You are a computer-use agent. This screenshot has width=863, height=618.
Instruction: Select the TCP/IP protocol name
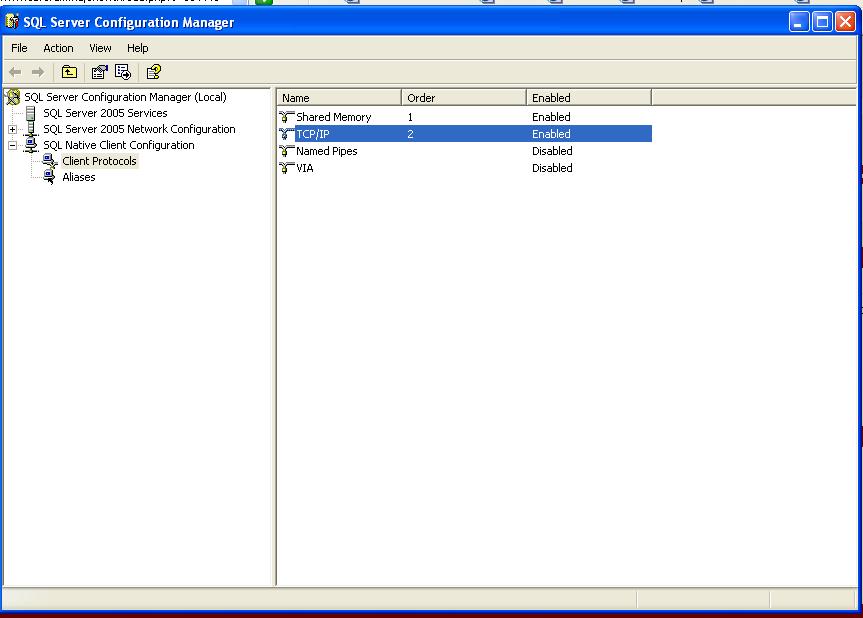tap(313, 134)
